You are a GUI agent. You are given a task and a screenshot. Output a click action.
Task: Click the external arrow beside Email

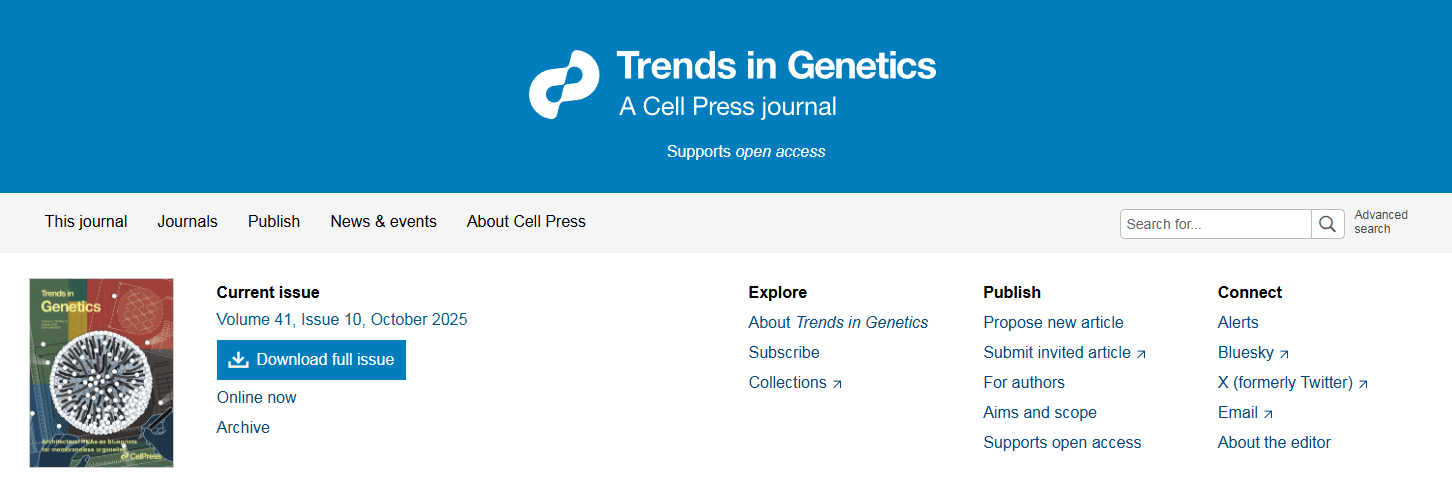(x=1268, y=414)
